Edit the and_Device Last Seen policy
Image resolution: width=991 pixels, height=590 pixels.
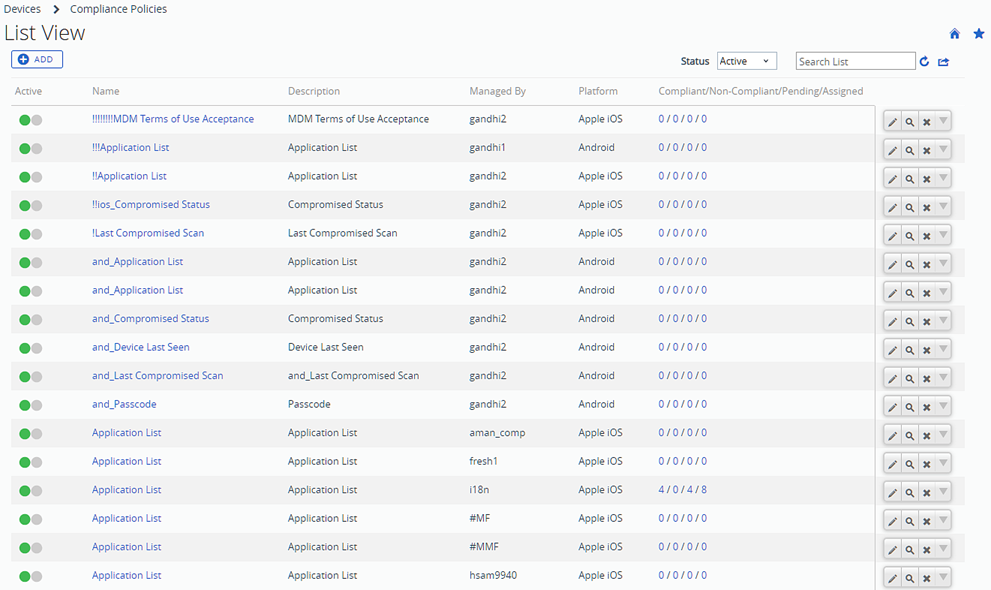(x=892, y=349)
